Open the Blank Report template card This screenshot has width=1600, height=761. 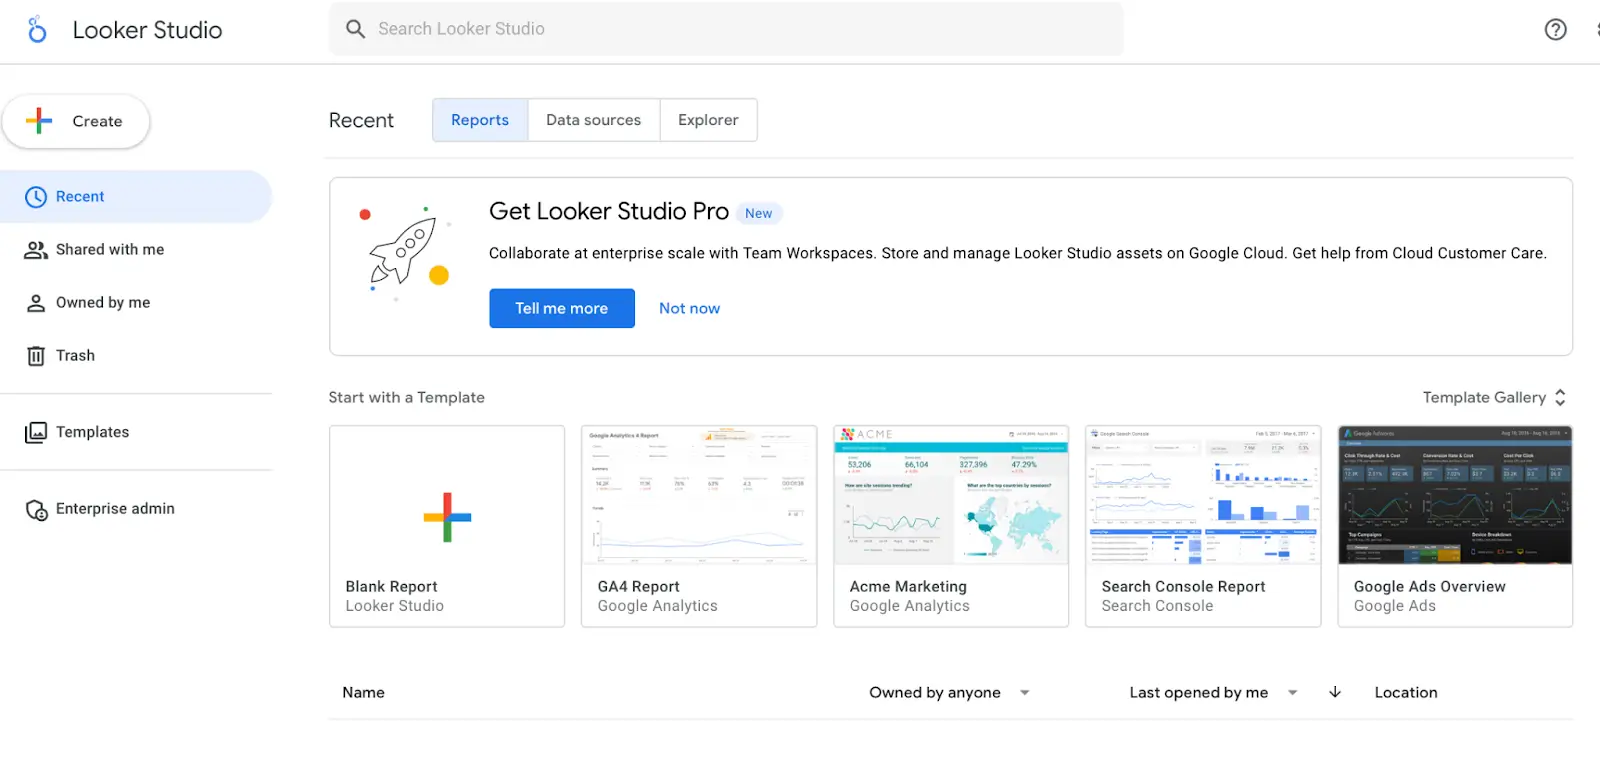447,527
